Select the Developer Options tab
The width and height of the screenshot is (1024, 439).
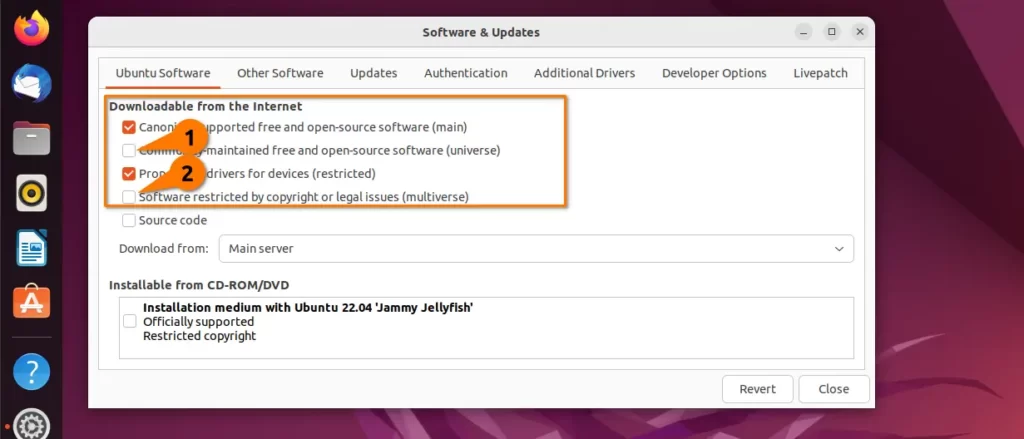(x=714, y=73)
